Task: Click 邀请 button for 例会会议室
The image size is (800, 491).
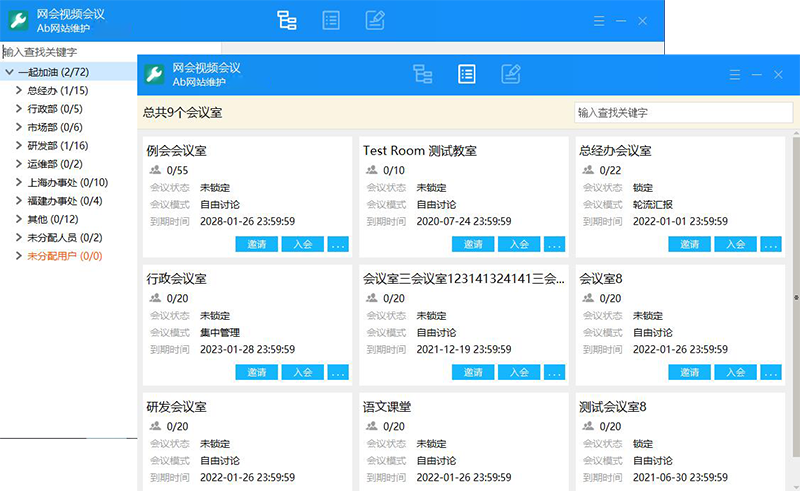Action: [x=257, y=244]
